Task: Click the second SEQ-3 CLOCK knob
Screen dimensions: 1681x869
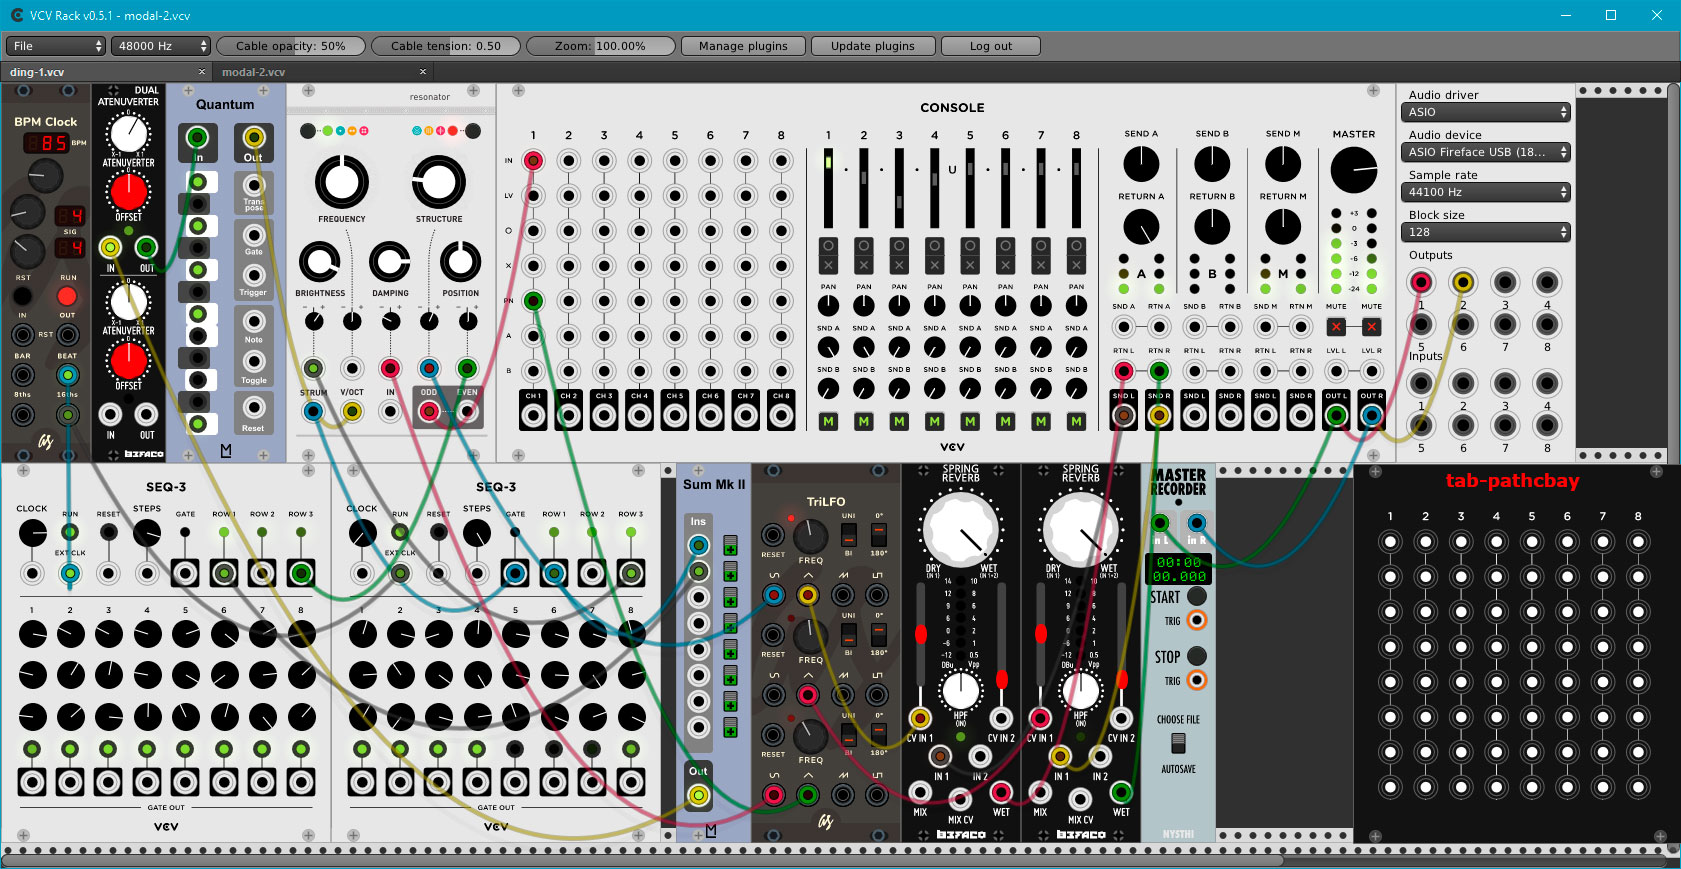Action: tap(362, 533)
